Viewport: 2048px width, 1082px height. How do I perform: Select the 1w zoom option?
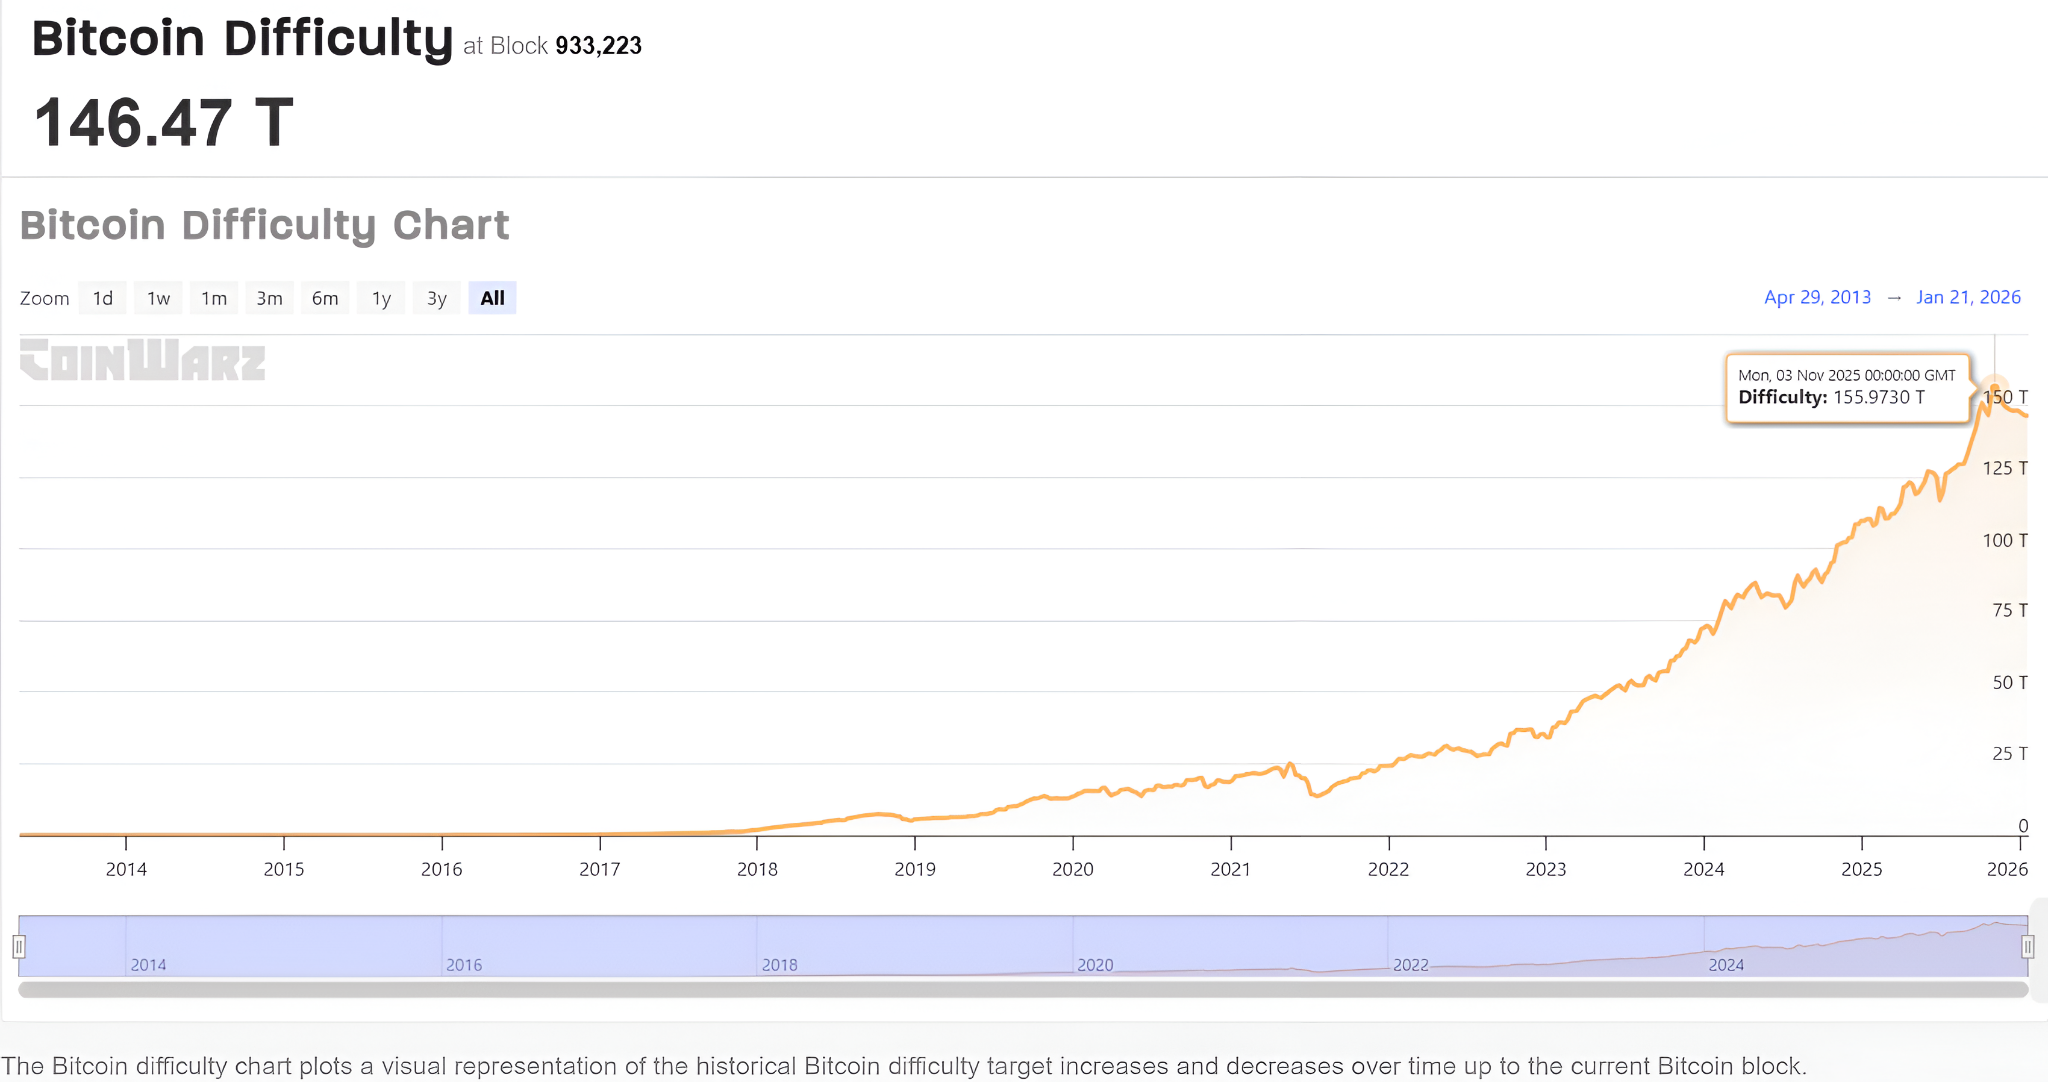pyautogui.click(x=158, y=297)
